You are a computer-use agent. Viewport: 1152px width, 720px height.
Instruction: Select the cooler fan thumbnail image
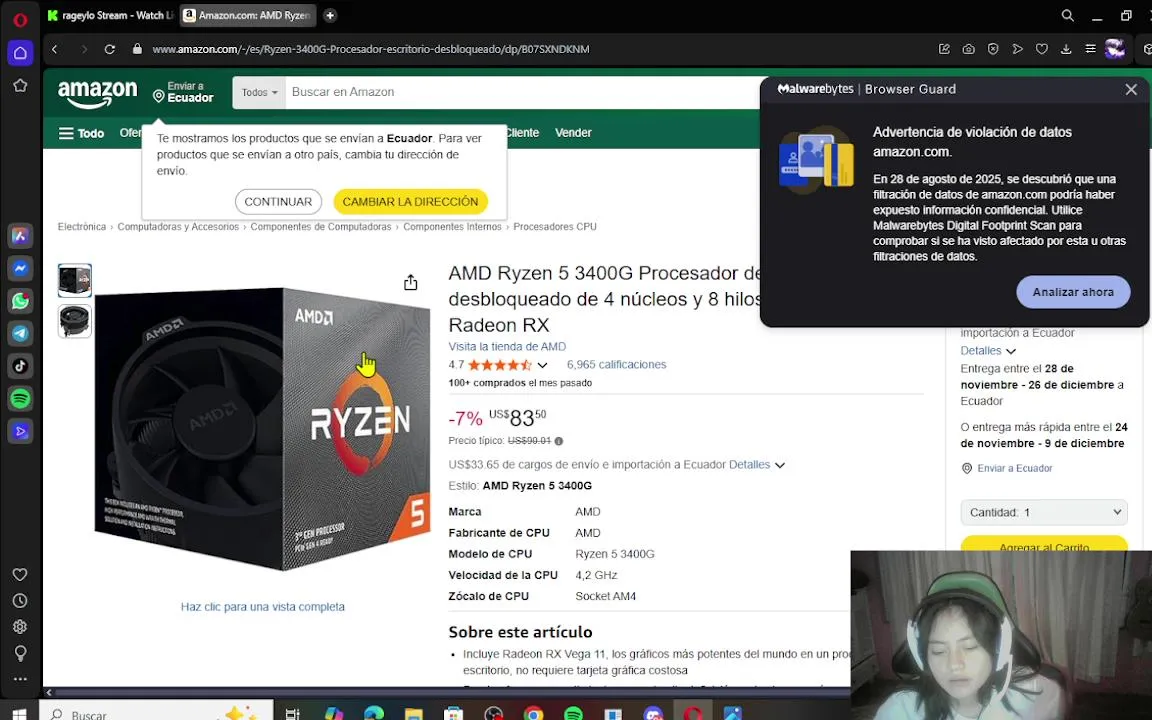(x=75, y=322)
